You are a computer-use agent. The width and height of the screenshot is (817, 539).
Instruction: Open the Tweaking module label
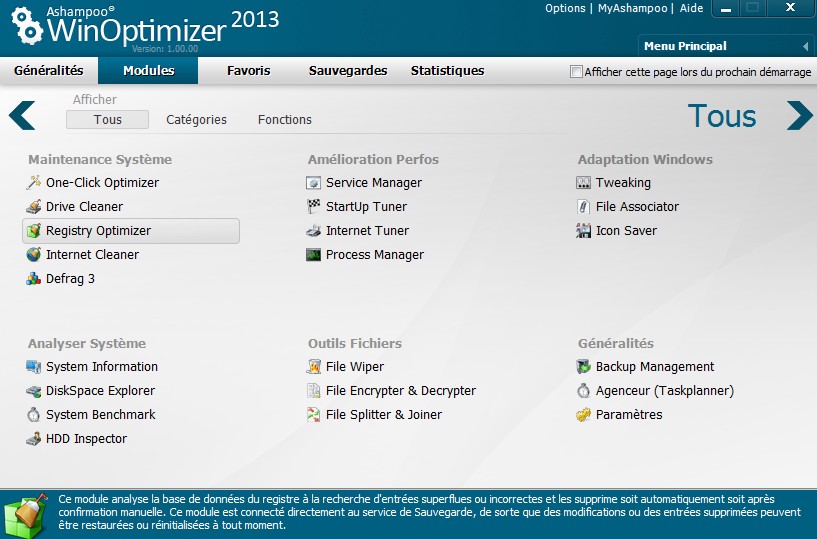coord(623,182)
